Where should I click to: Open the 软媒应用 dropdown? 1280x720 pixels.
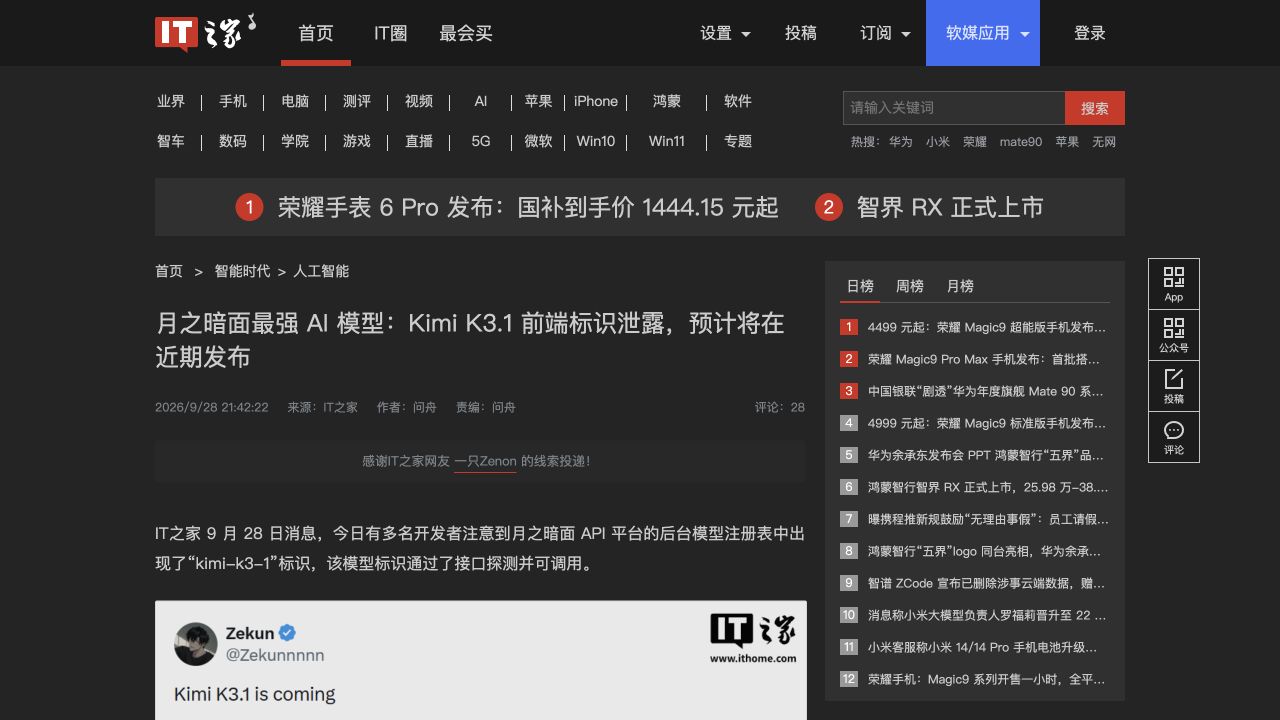coord(983,33)
